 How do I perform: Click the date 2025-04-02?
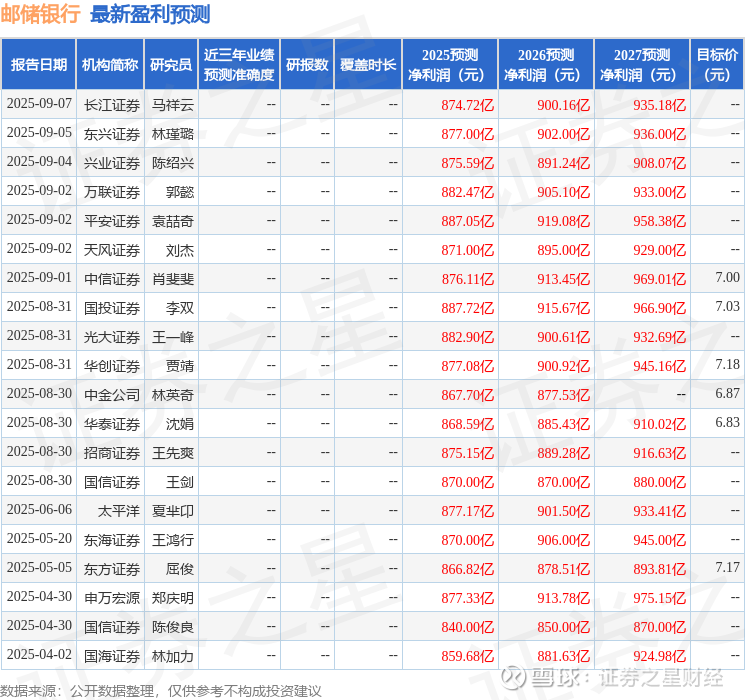(x=39, y=654)
